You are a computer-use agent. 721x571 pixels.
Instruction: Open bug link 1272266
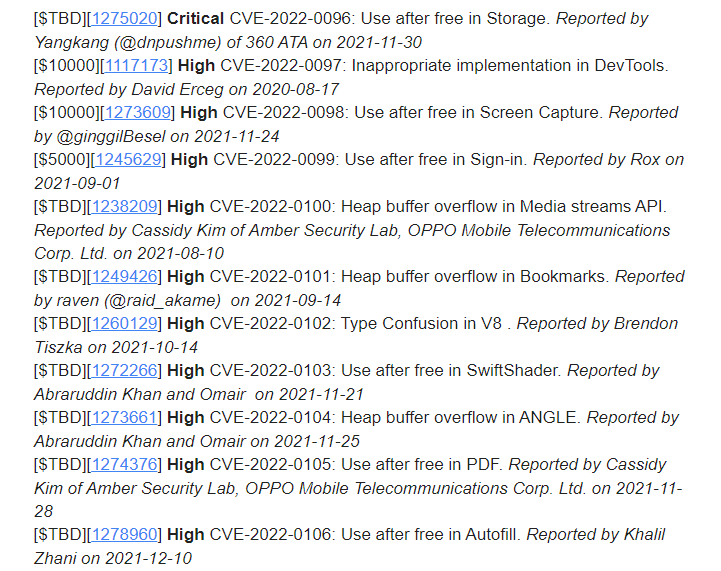click(x=125, y=370)
